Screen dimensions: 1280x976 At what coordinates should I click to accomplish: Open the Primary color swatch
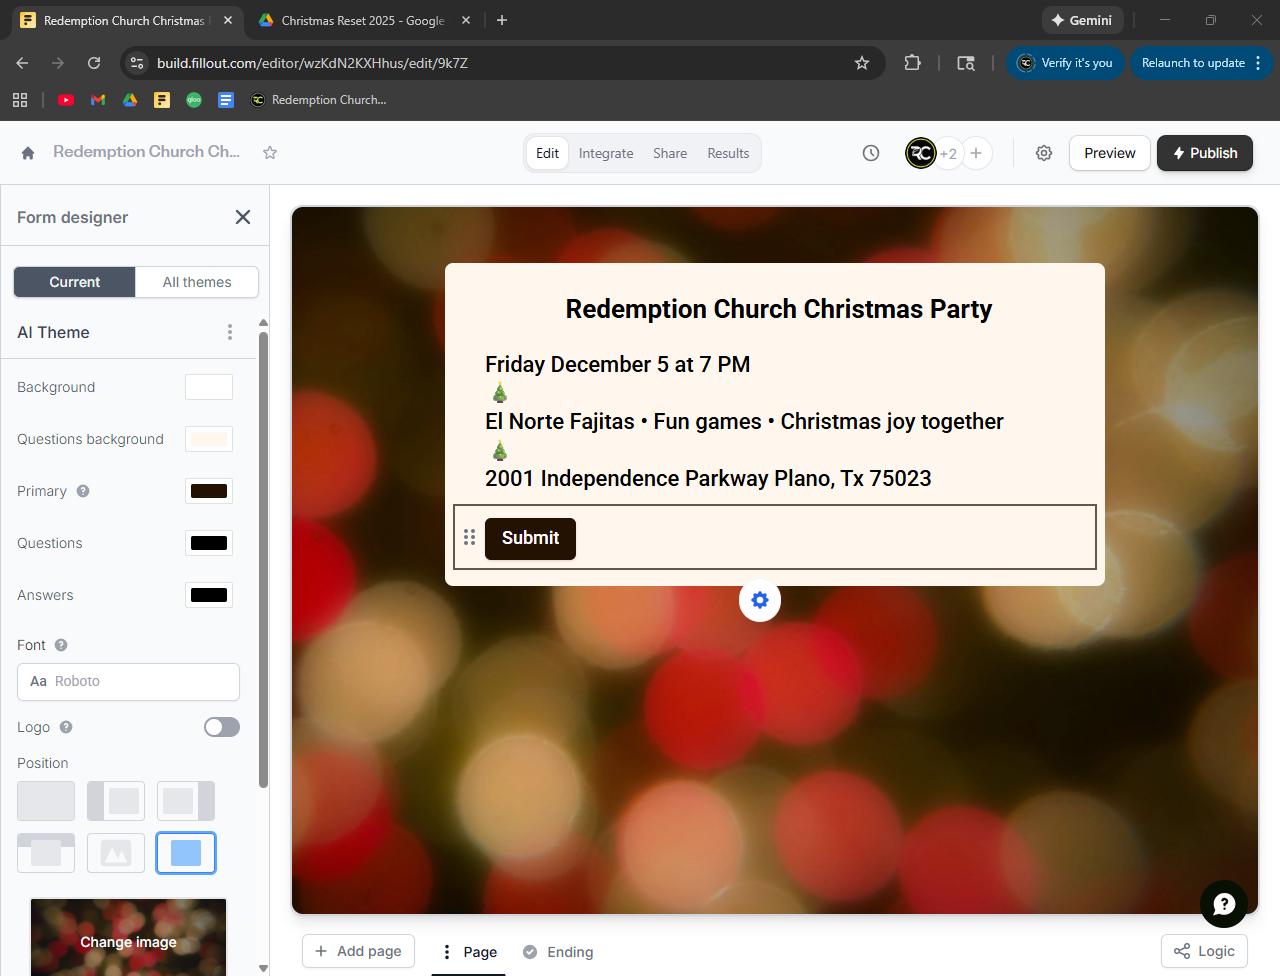pos(209,491)
